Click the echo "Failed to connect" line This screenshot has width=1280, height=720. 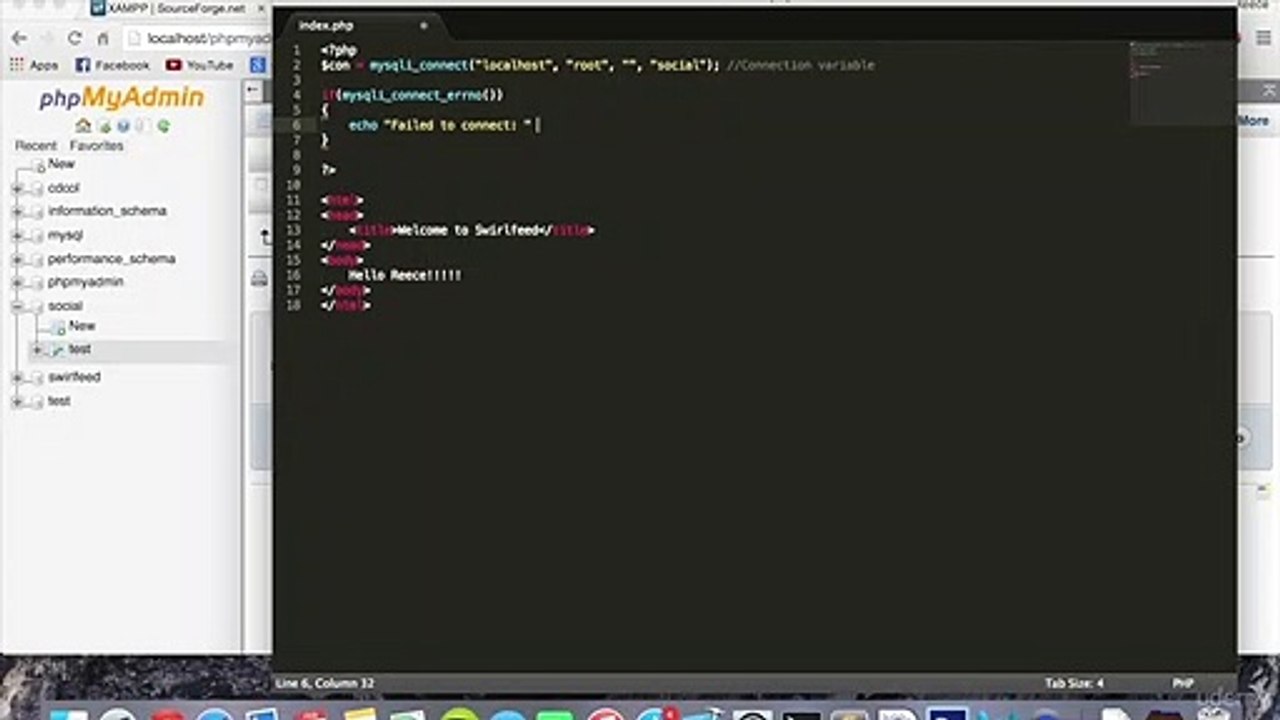[x=438, y=125]
